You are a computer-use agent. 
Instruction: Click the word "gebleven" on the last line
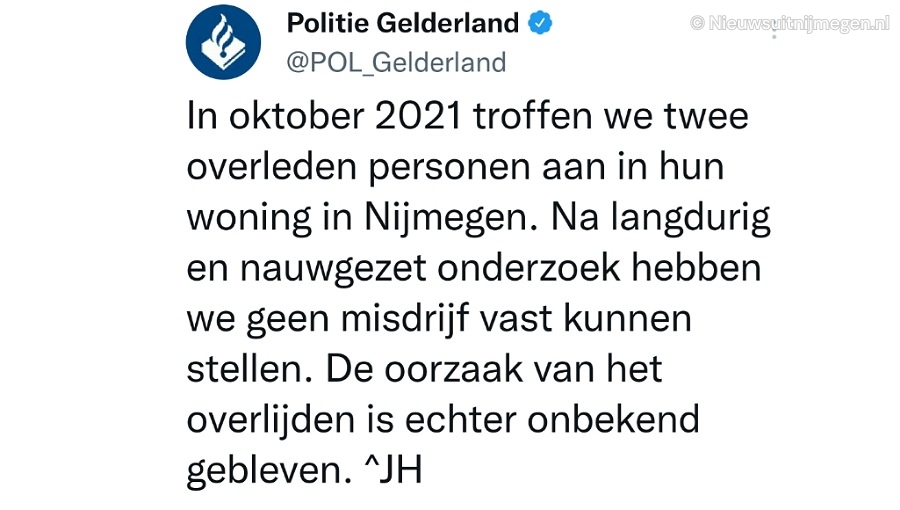tap(269, 472)
